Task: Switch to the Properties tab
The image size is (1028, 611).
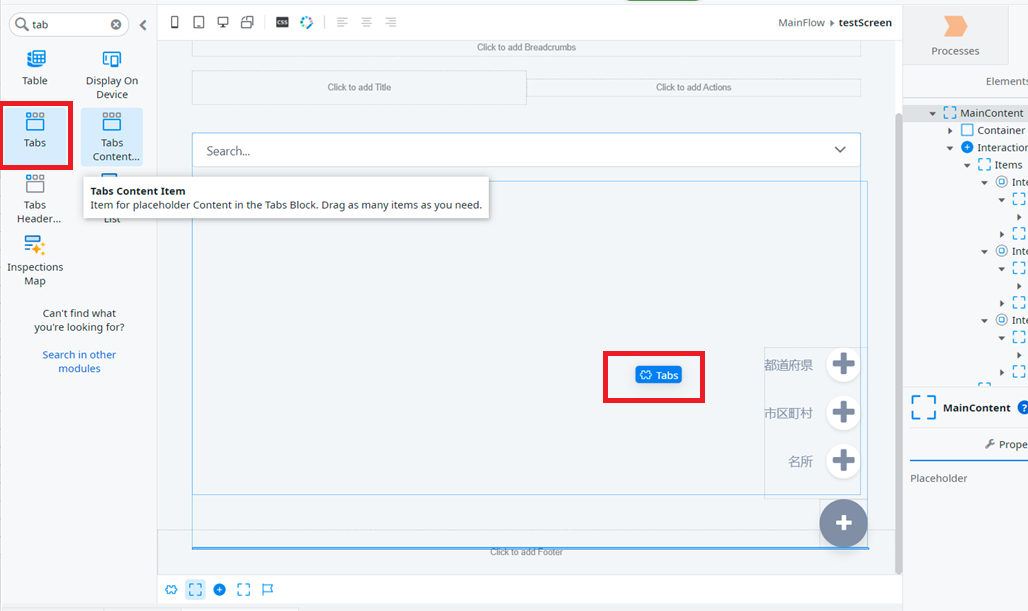Action: coord(1005,444)
